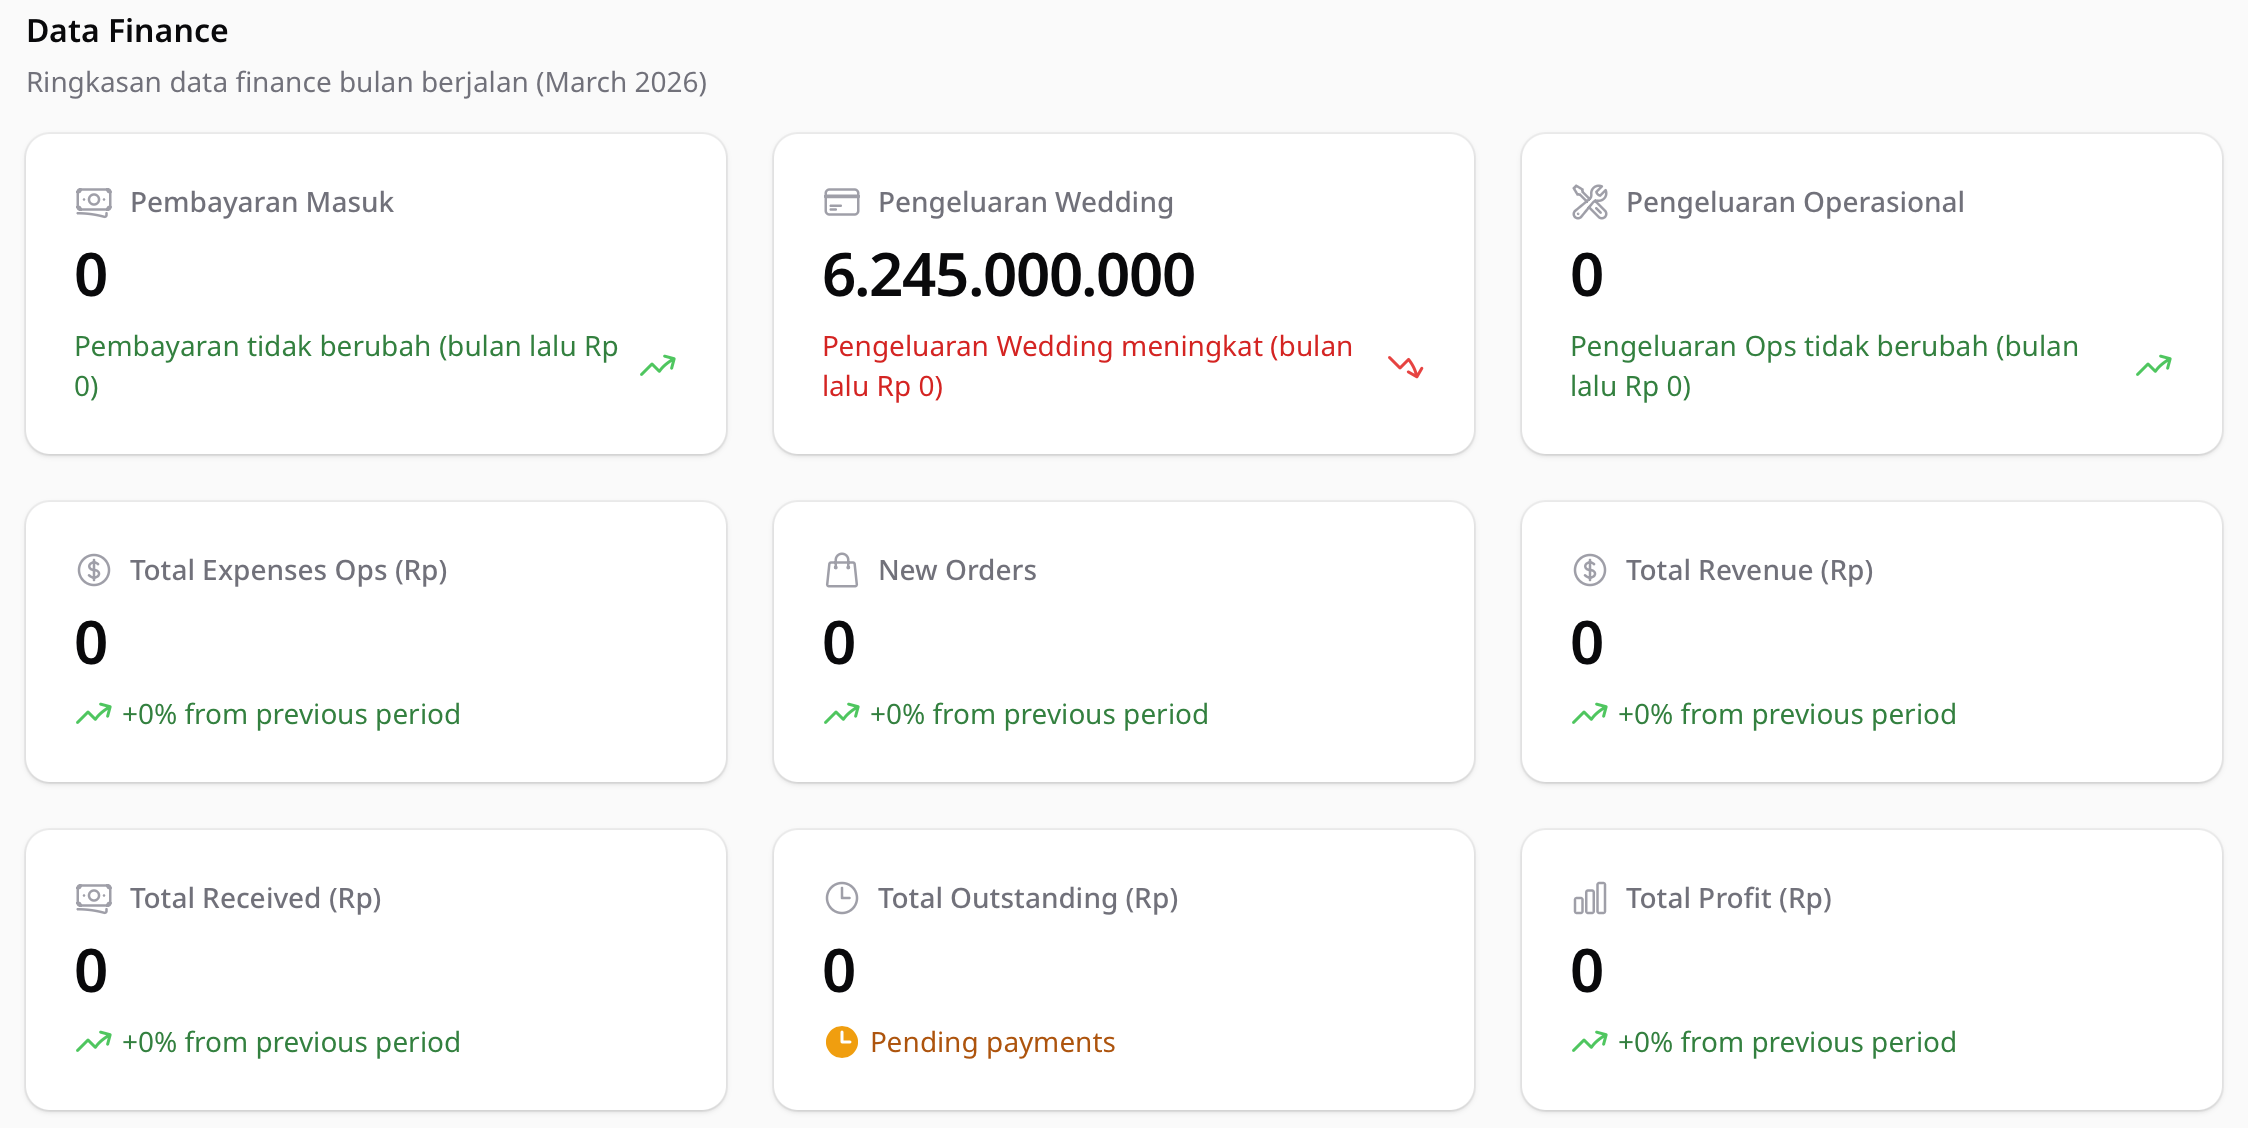Screen dimensions: 2248x1128
Task: Click the banknote icon beside Pembayaran Masuk
Action: tap(94, 202)
